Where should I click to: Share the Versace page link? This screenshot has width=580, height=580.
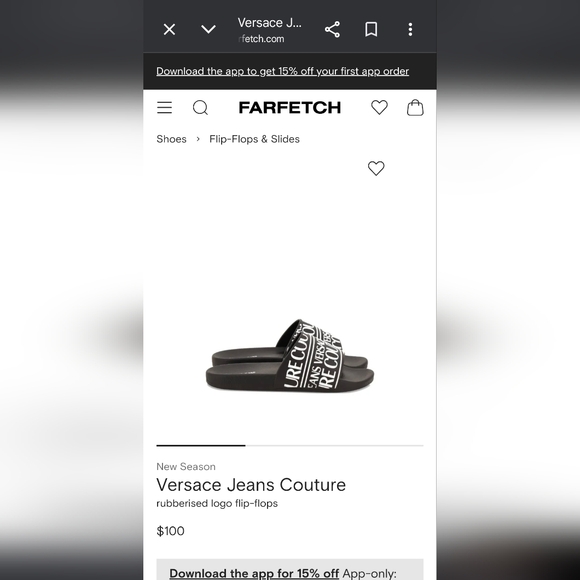(332, 29)
